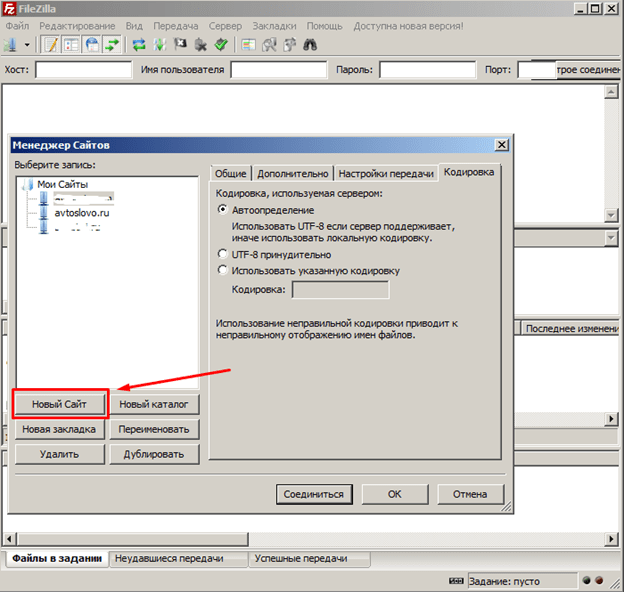This screenshot has height=592, width=624.
Task: Click message log scrollbar down arrow
Action: (x=611, y=215)
